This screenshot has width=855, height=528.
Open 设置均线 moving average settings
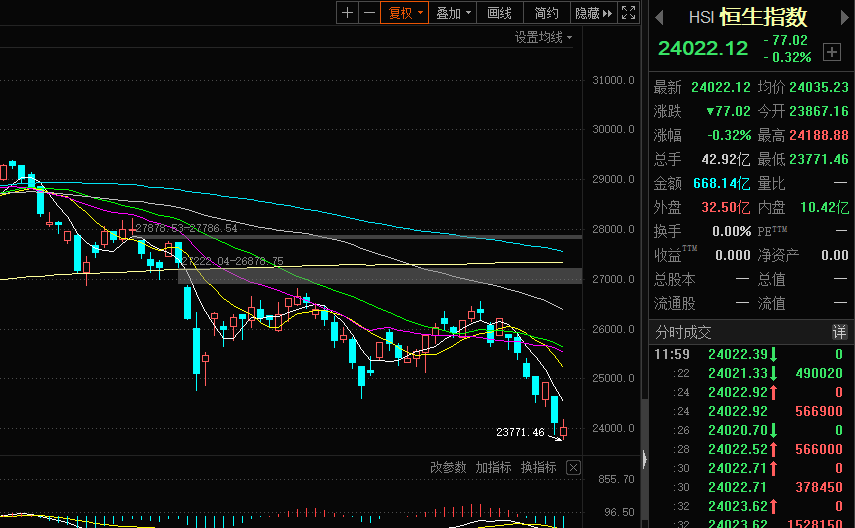click(543, 37)
